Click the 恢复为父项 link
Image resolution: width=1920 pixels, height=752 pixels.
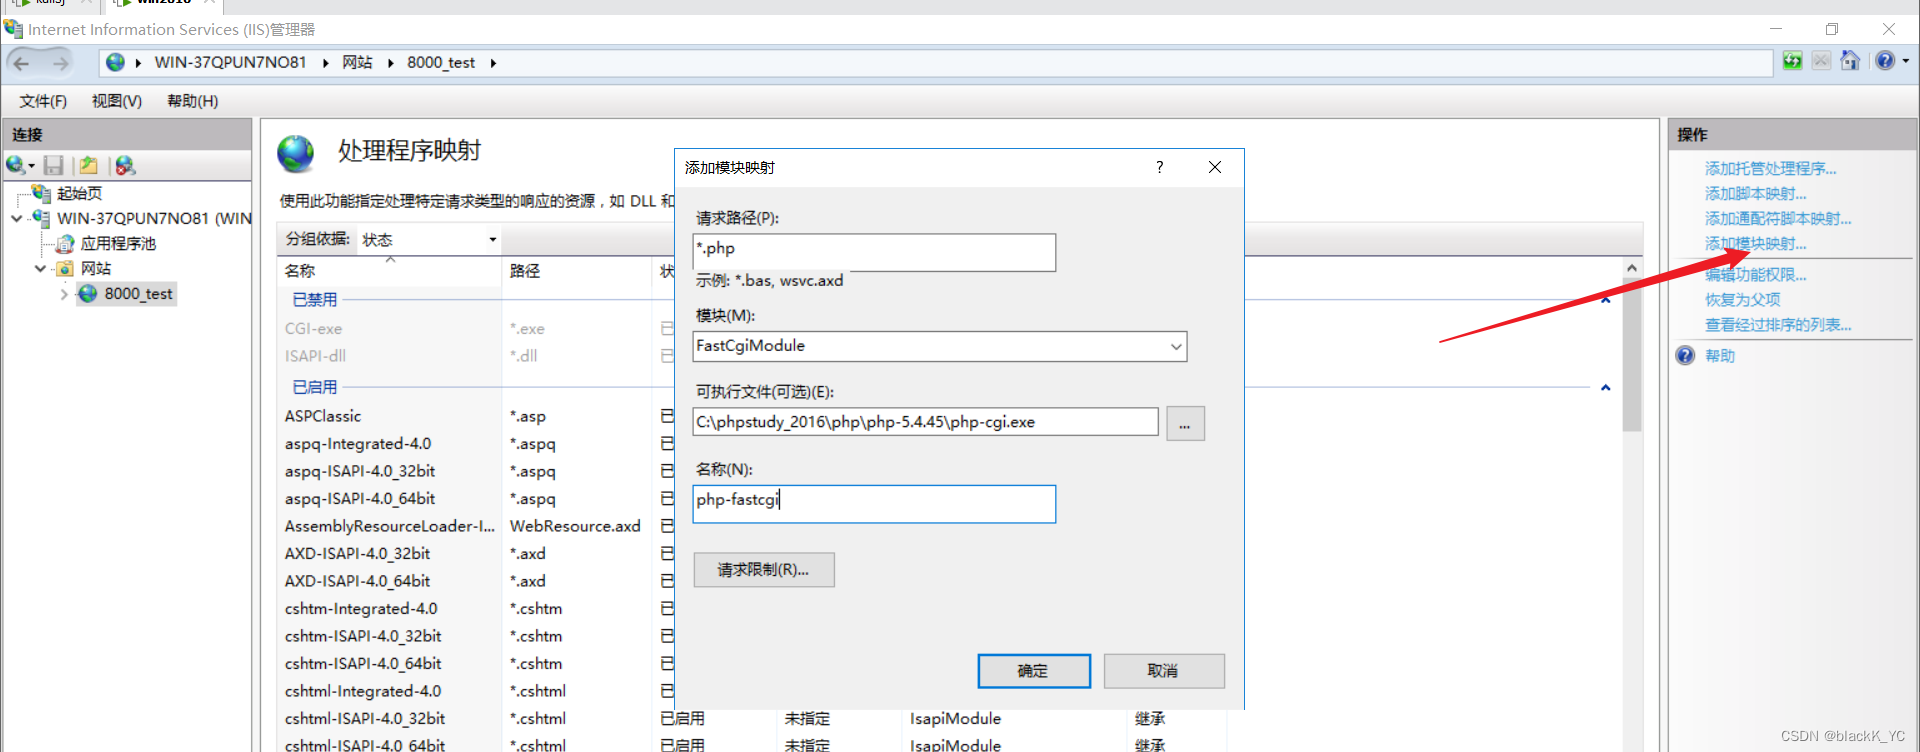click(x=1742, y=299)
